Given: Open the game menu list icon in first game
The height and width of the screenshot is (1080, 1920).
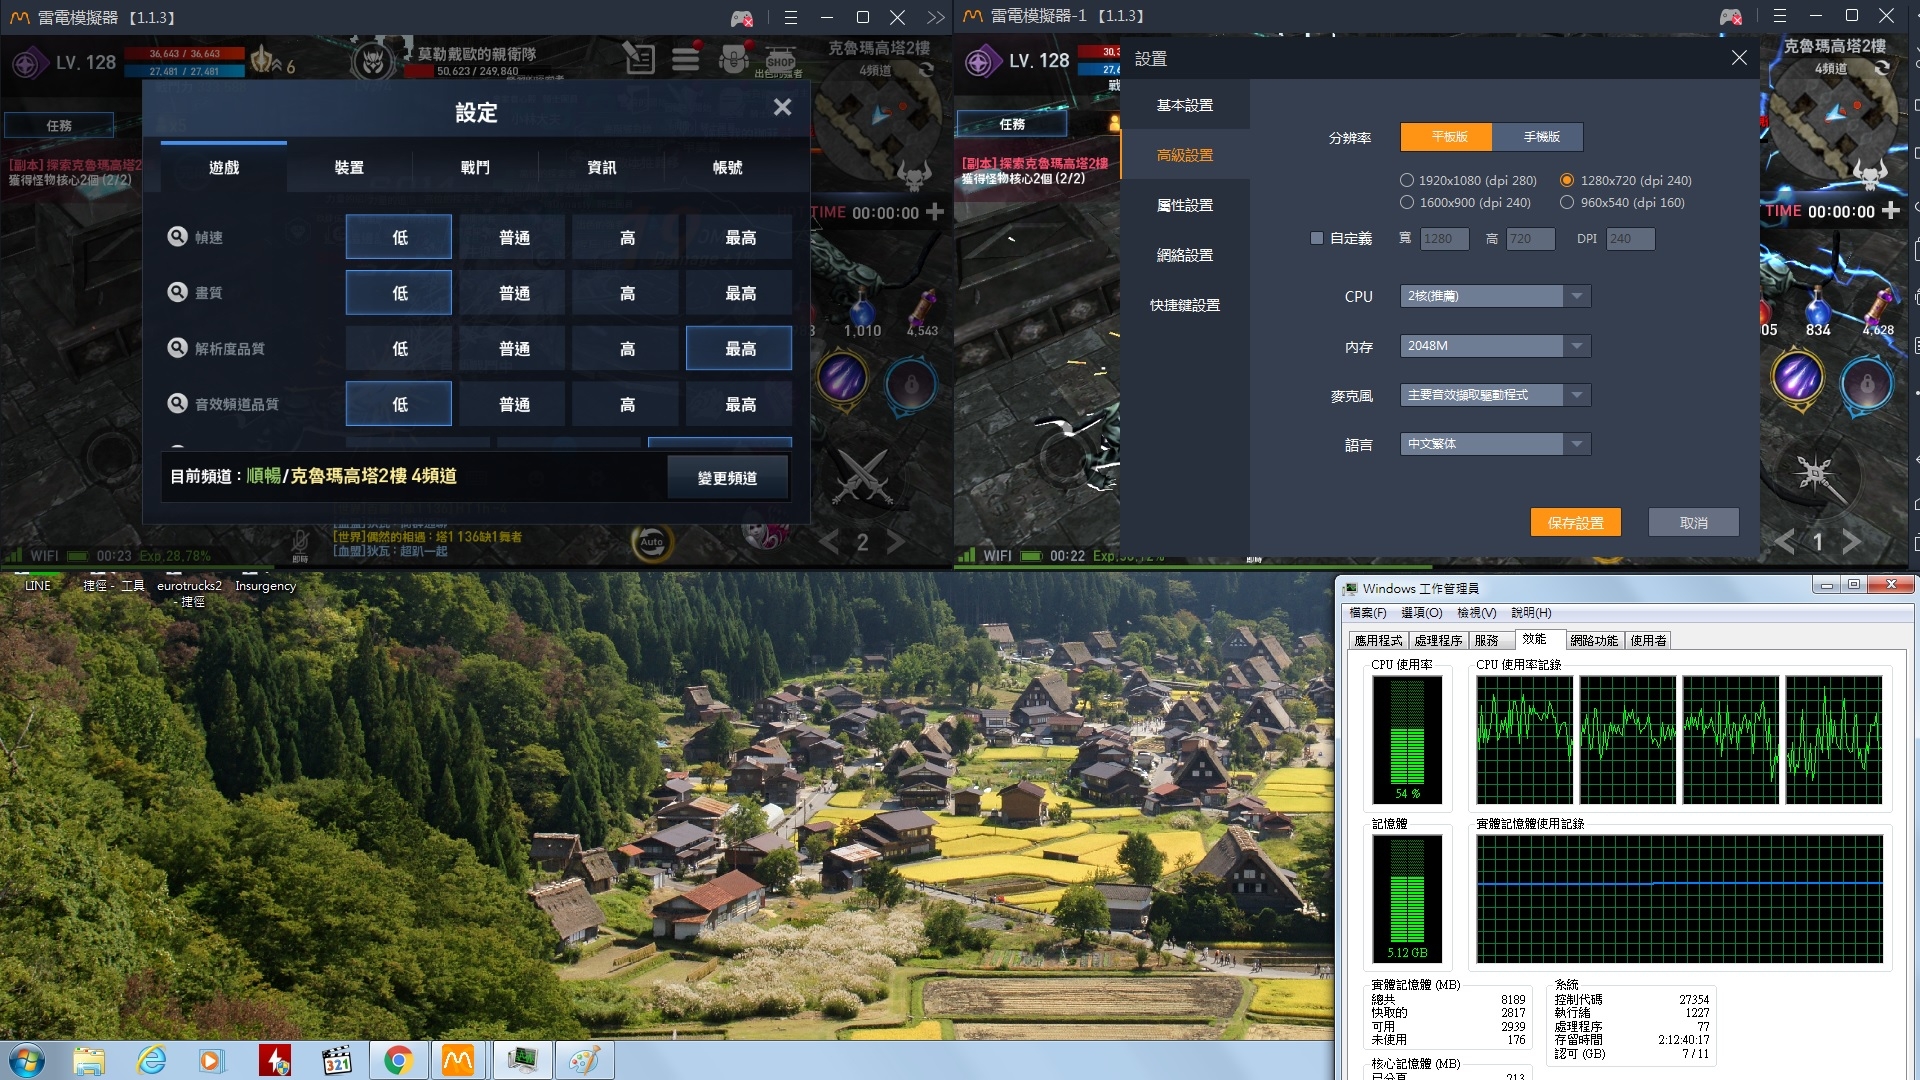Looking at the screenshot, I should click(685, 60).
